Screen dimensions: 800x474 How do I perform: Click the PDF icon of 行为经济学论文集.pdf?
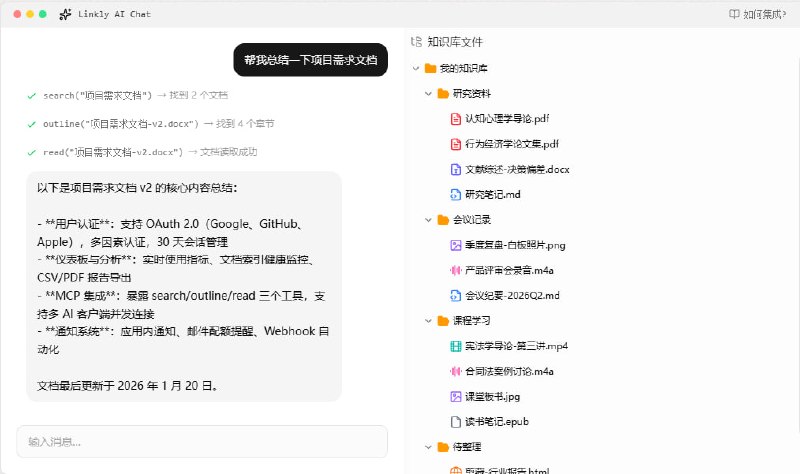[456, 144]
